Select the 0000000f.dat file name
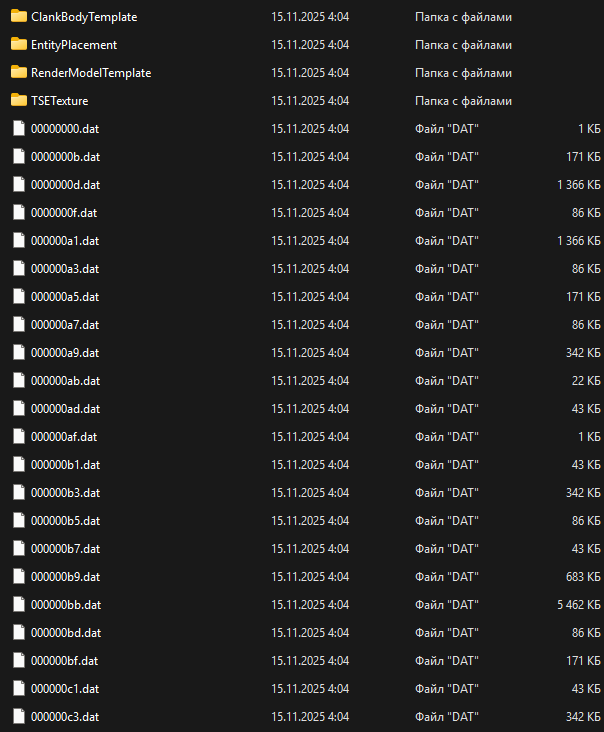 click(64, 213)
